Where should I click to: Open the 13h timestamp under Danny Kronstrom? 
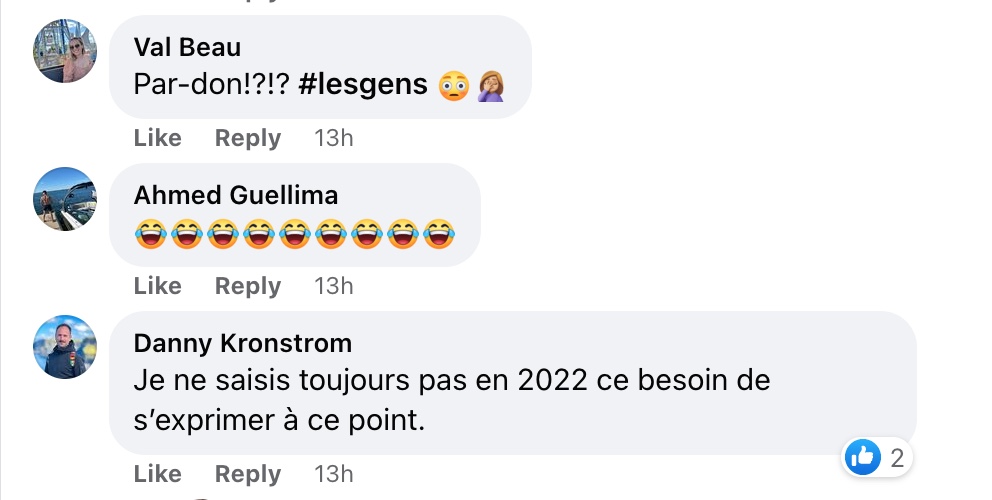point(333,474)
